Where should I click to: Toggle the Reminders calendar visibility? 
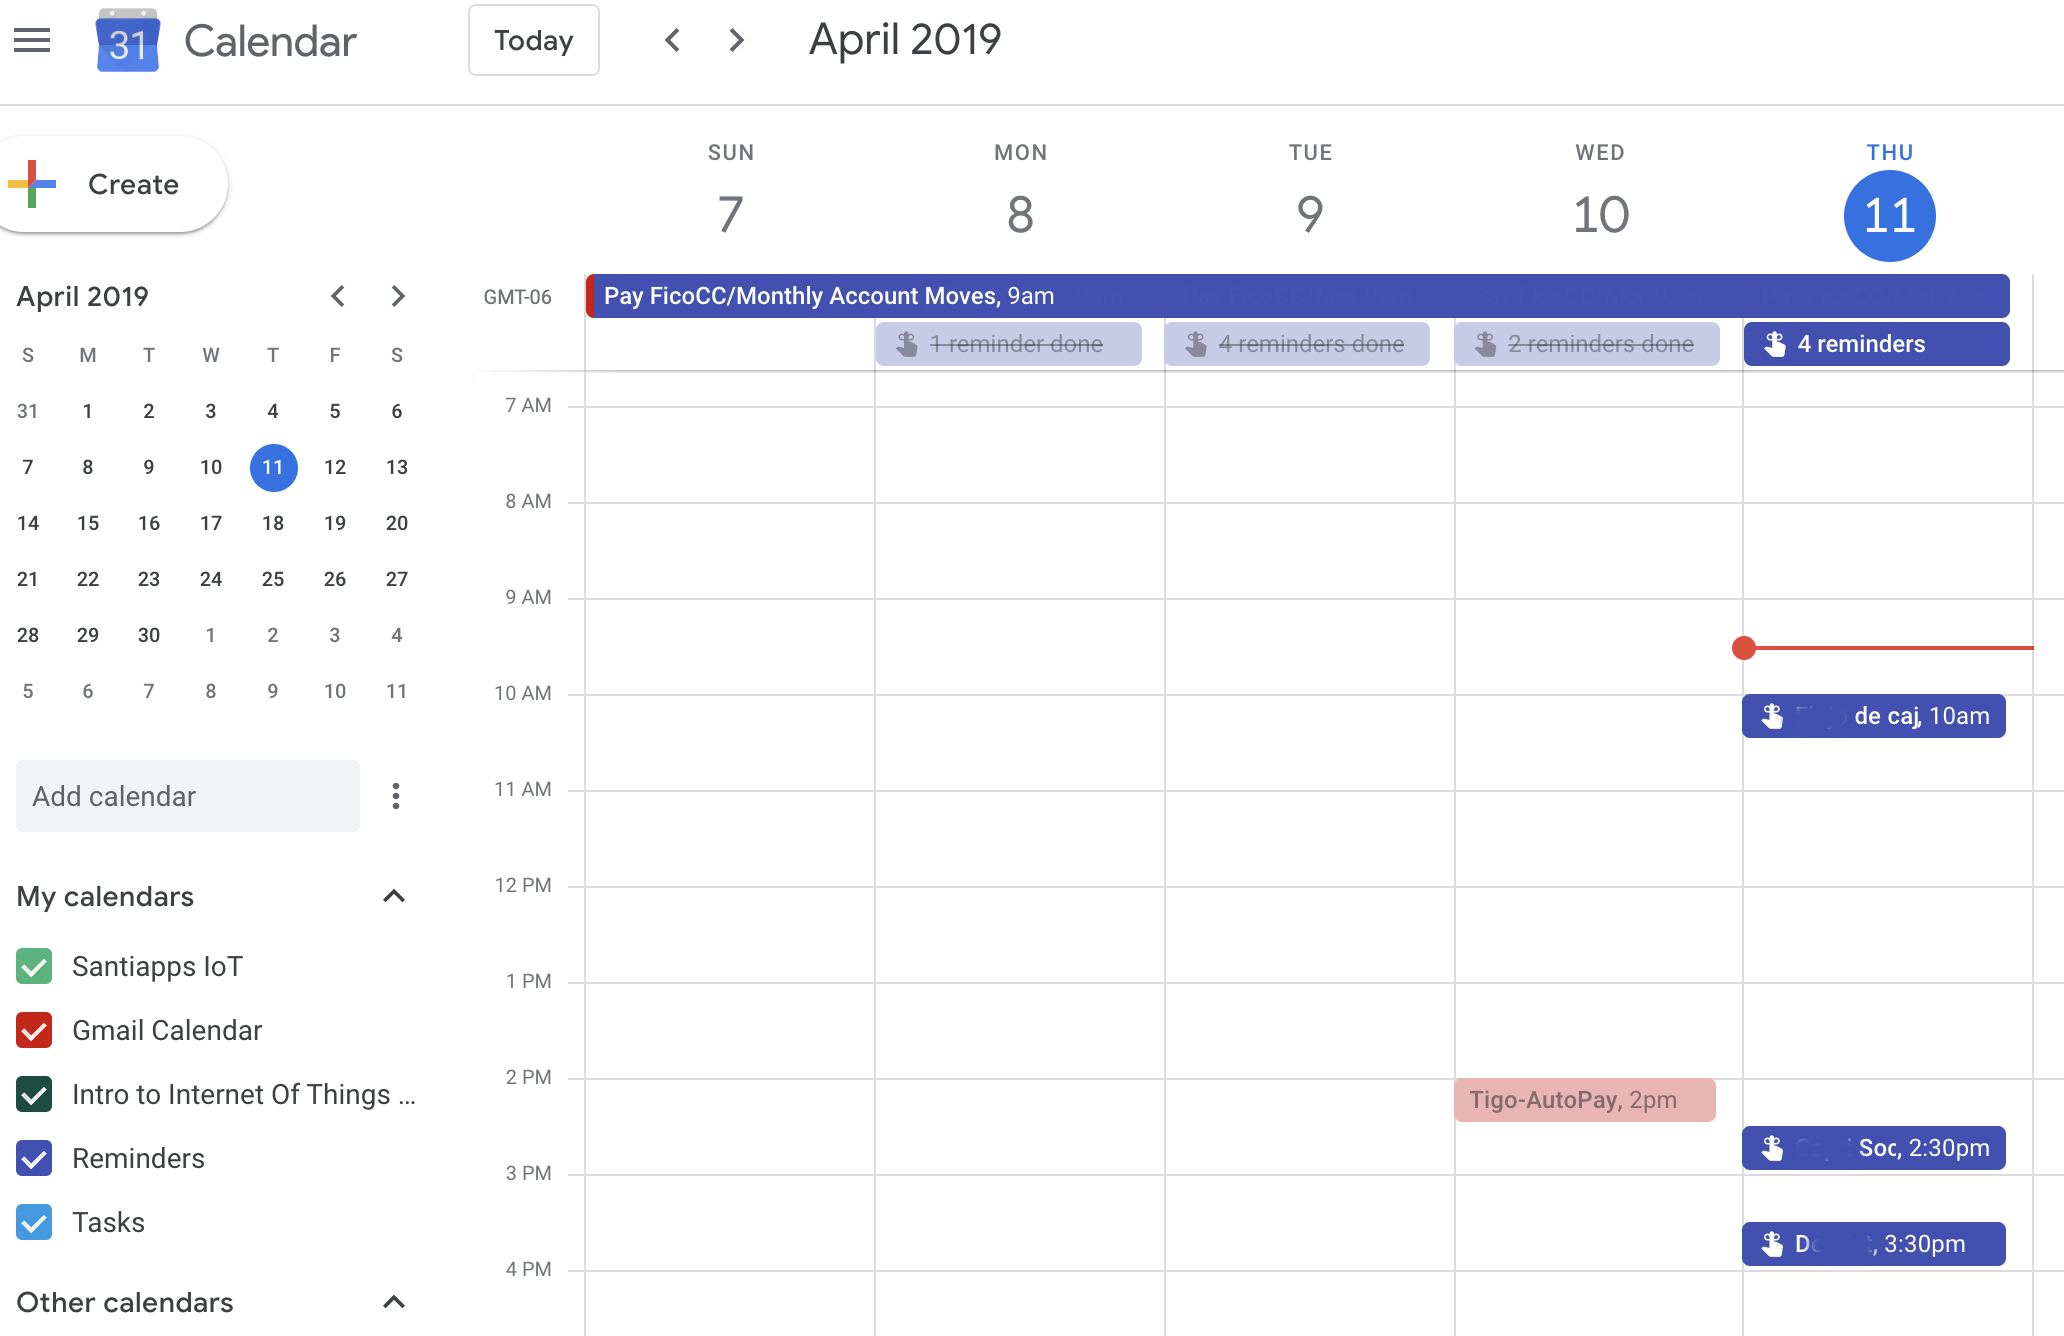33,1158
